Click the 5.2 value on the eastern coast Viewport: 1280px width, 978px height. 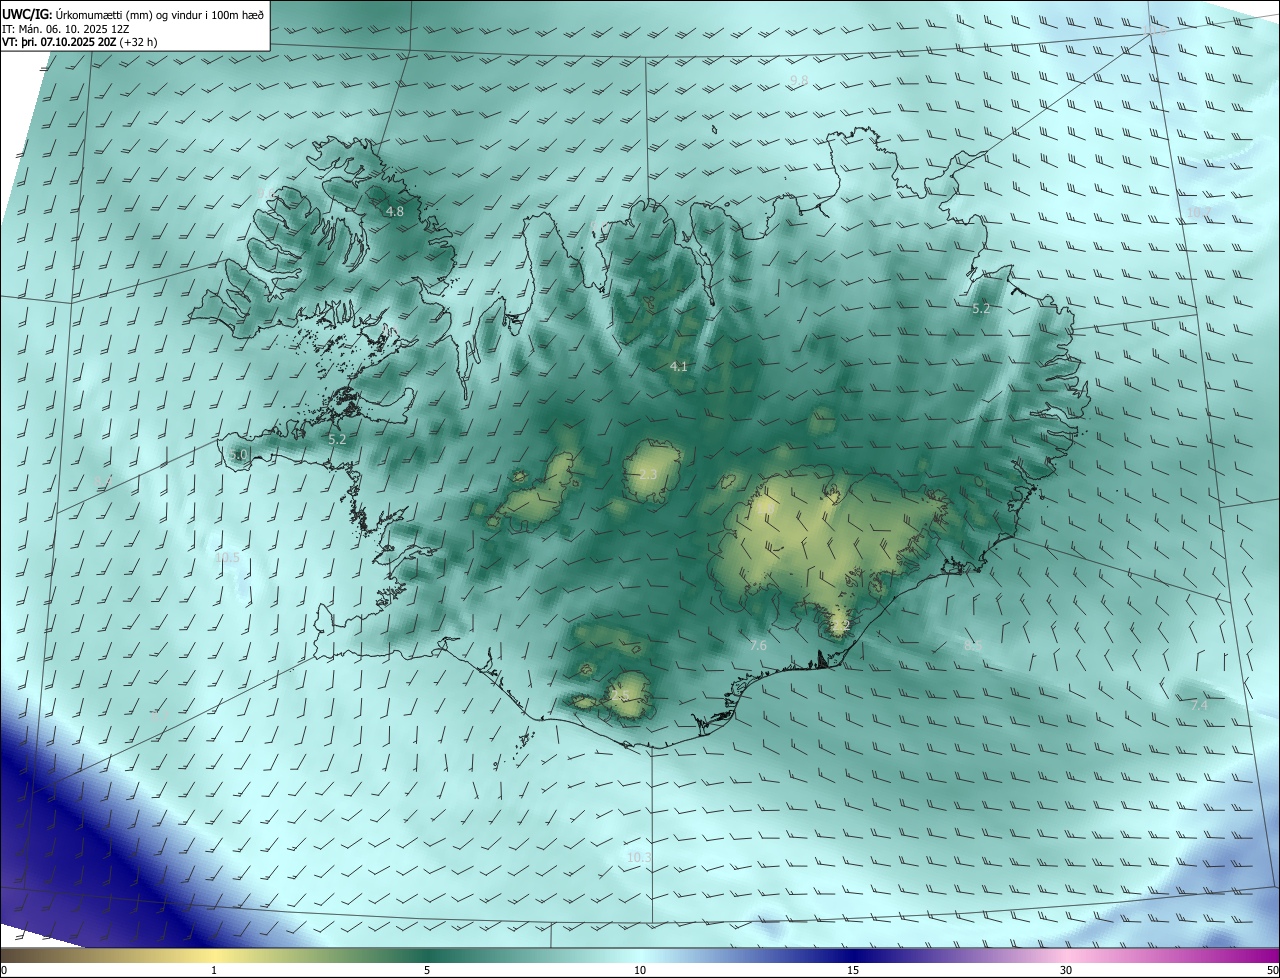pyautogui.click(x=981, y=309)
